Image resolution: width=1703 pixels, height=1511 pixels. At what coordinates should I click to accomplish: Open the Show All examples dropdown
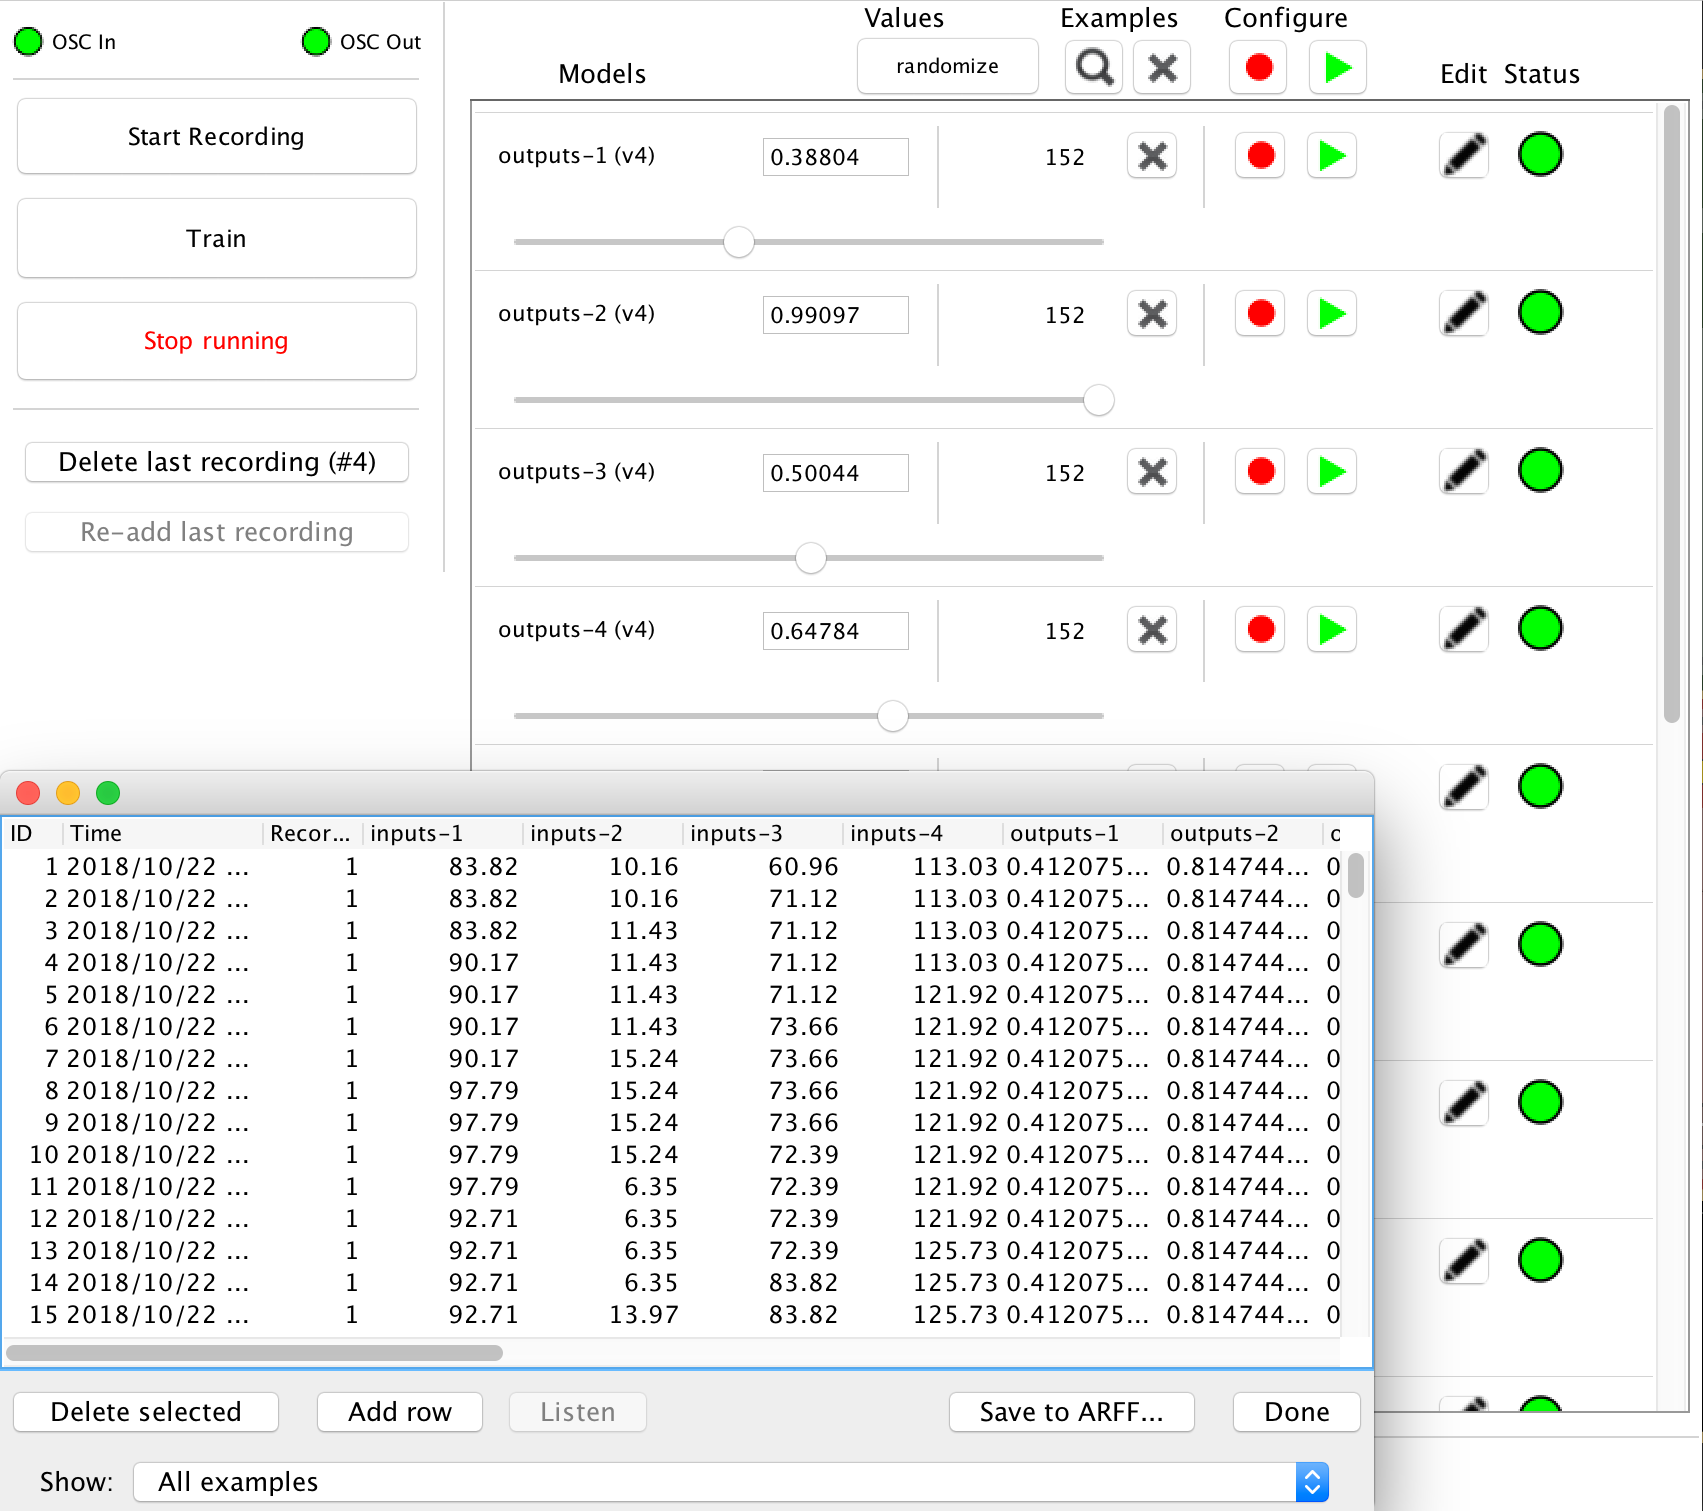[x=731, y=1482]
